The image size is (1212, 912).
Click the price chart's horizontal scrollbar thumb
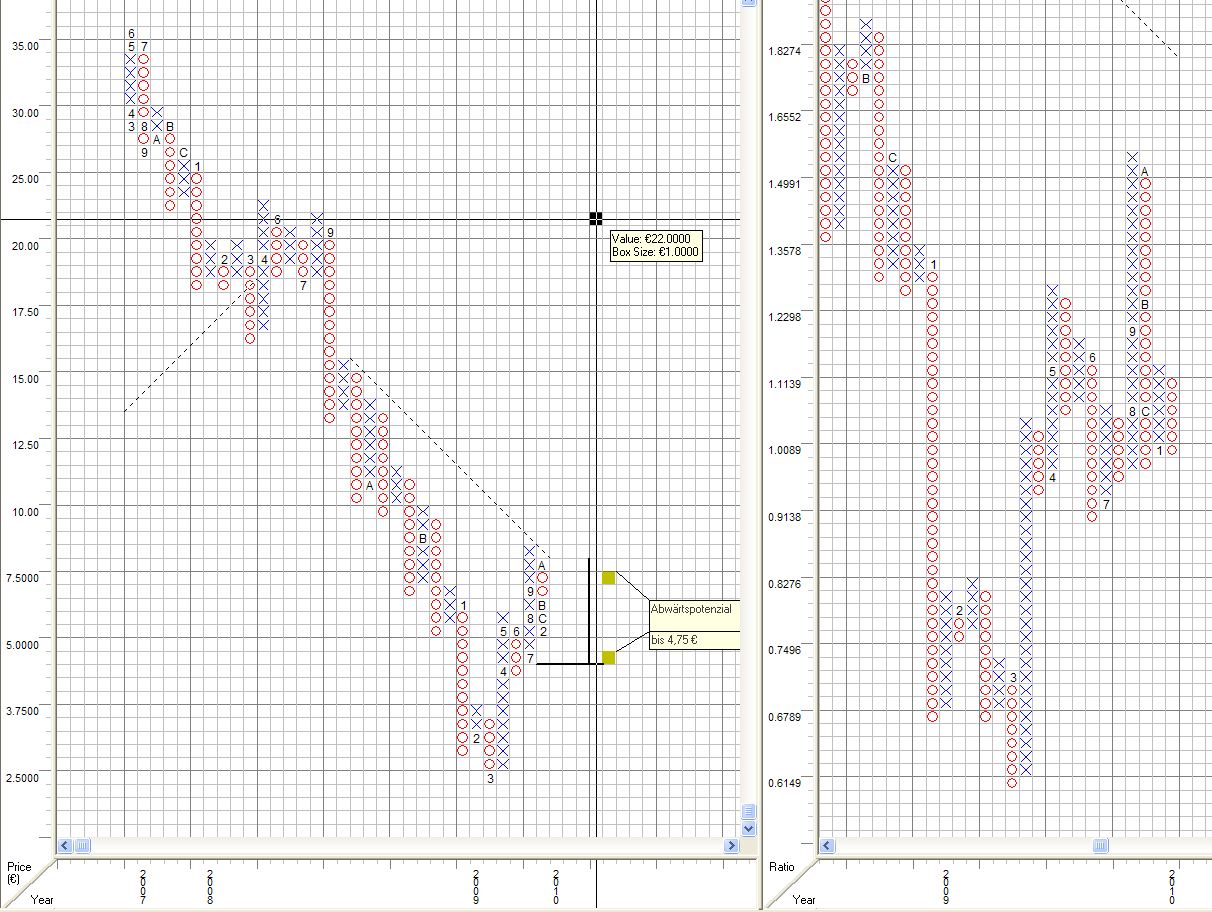coord(82,846)
